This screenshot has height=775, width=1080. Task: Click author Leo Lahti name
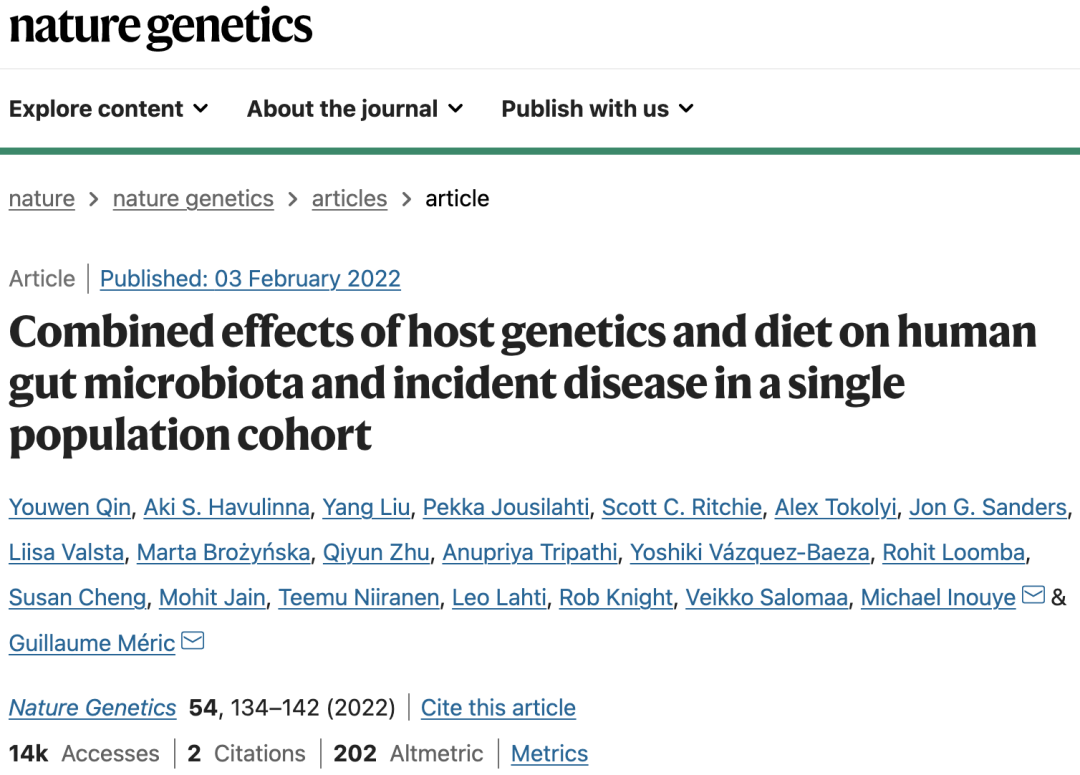tap(499, 597)
